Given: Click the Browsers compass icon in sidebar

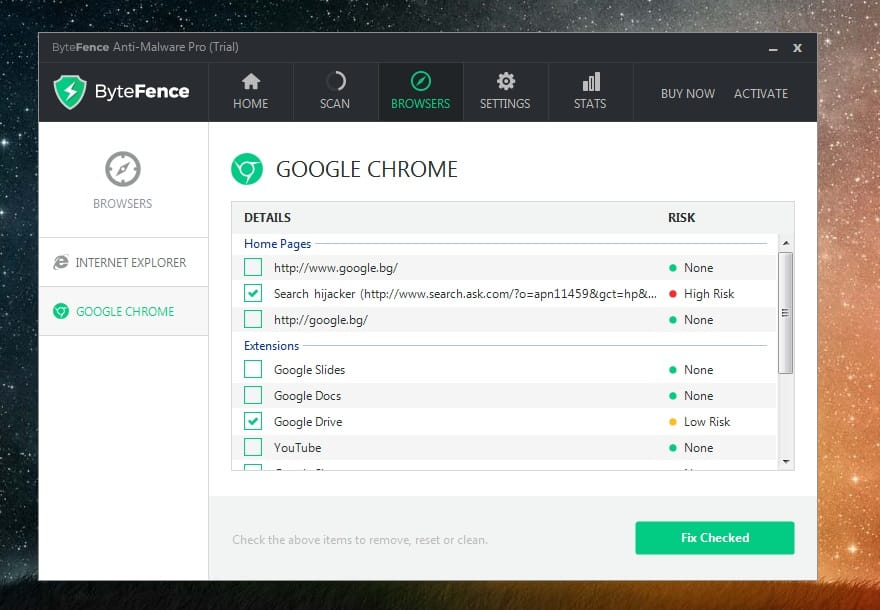Looking at the screenshot, I should [123, 169].
